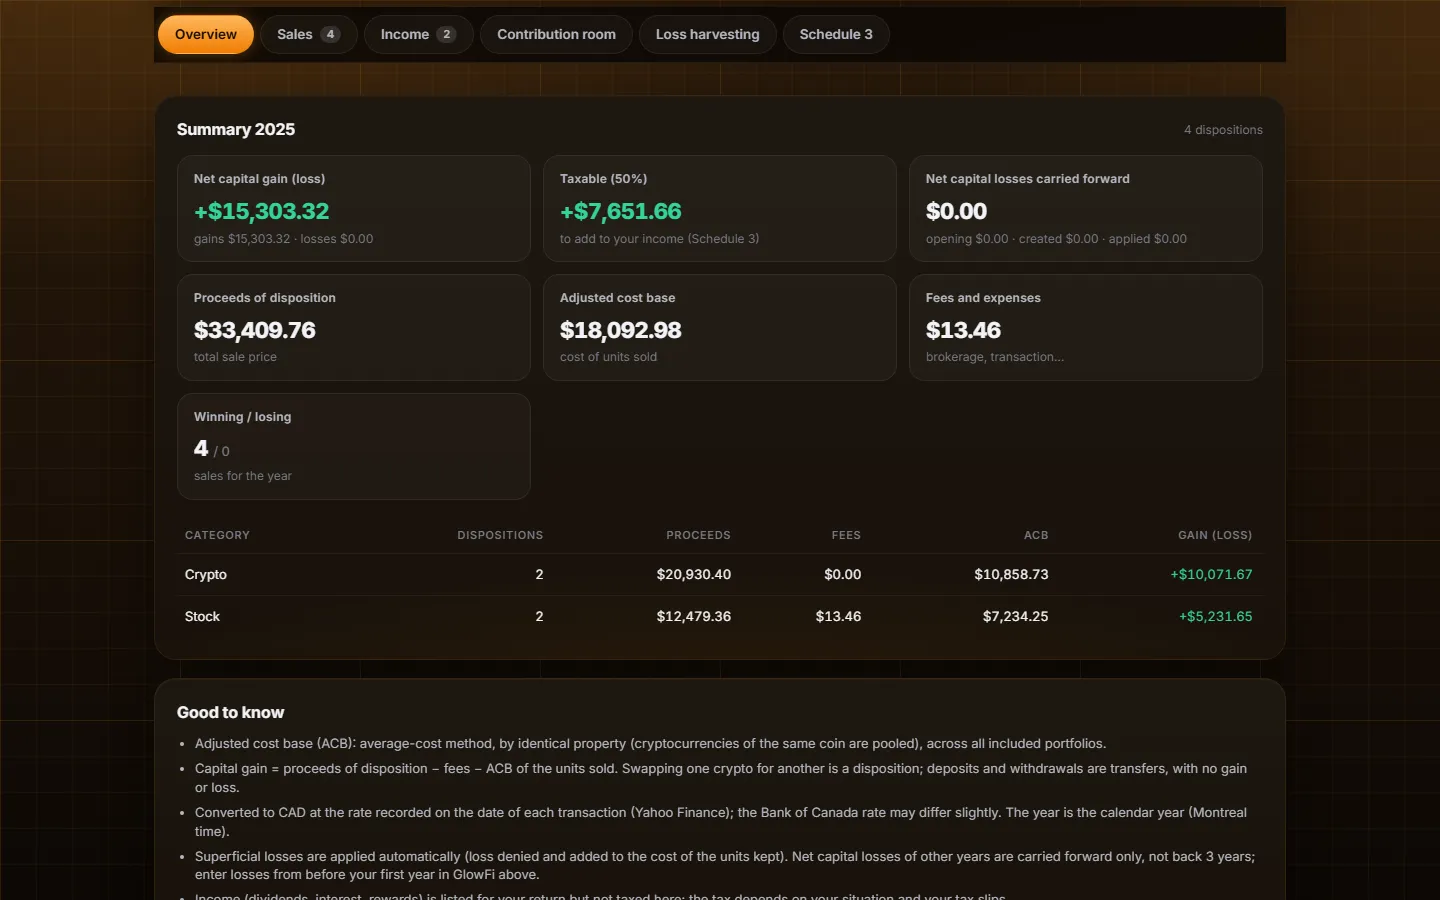Click the CATEGORY column header
Viewport: 1440px width, 900px height.
coord(217,535)
